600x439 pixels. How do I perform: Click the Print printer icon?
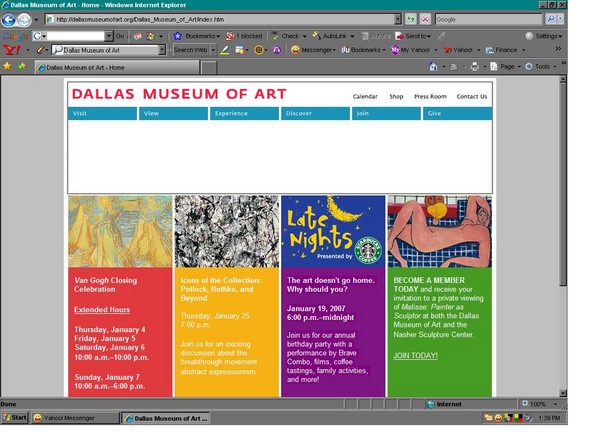tap(474, 67)
